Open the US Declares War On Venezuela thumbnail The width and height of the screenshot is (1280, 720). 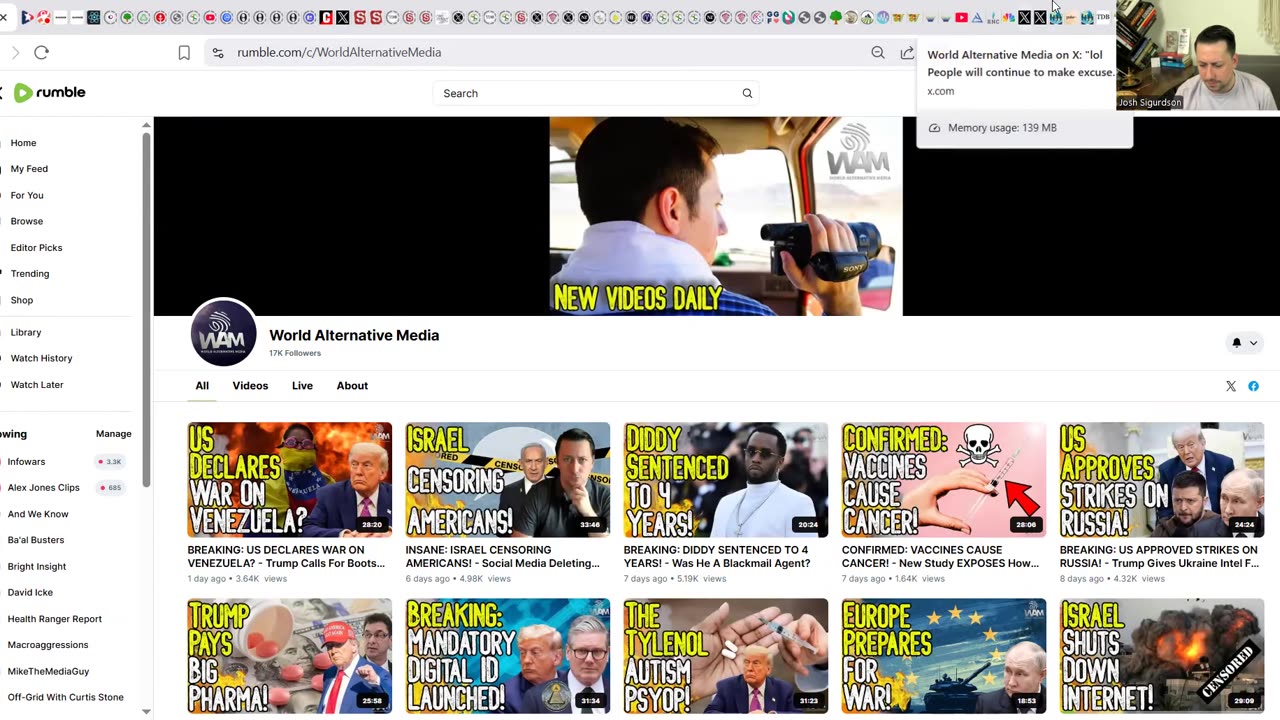(x=289, y=480)
